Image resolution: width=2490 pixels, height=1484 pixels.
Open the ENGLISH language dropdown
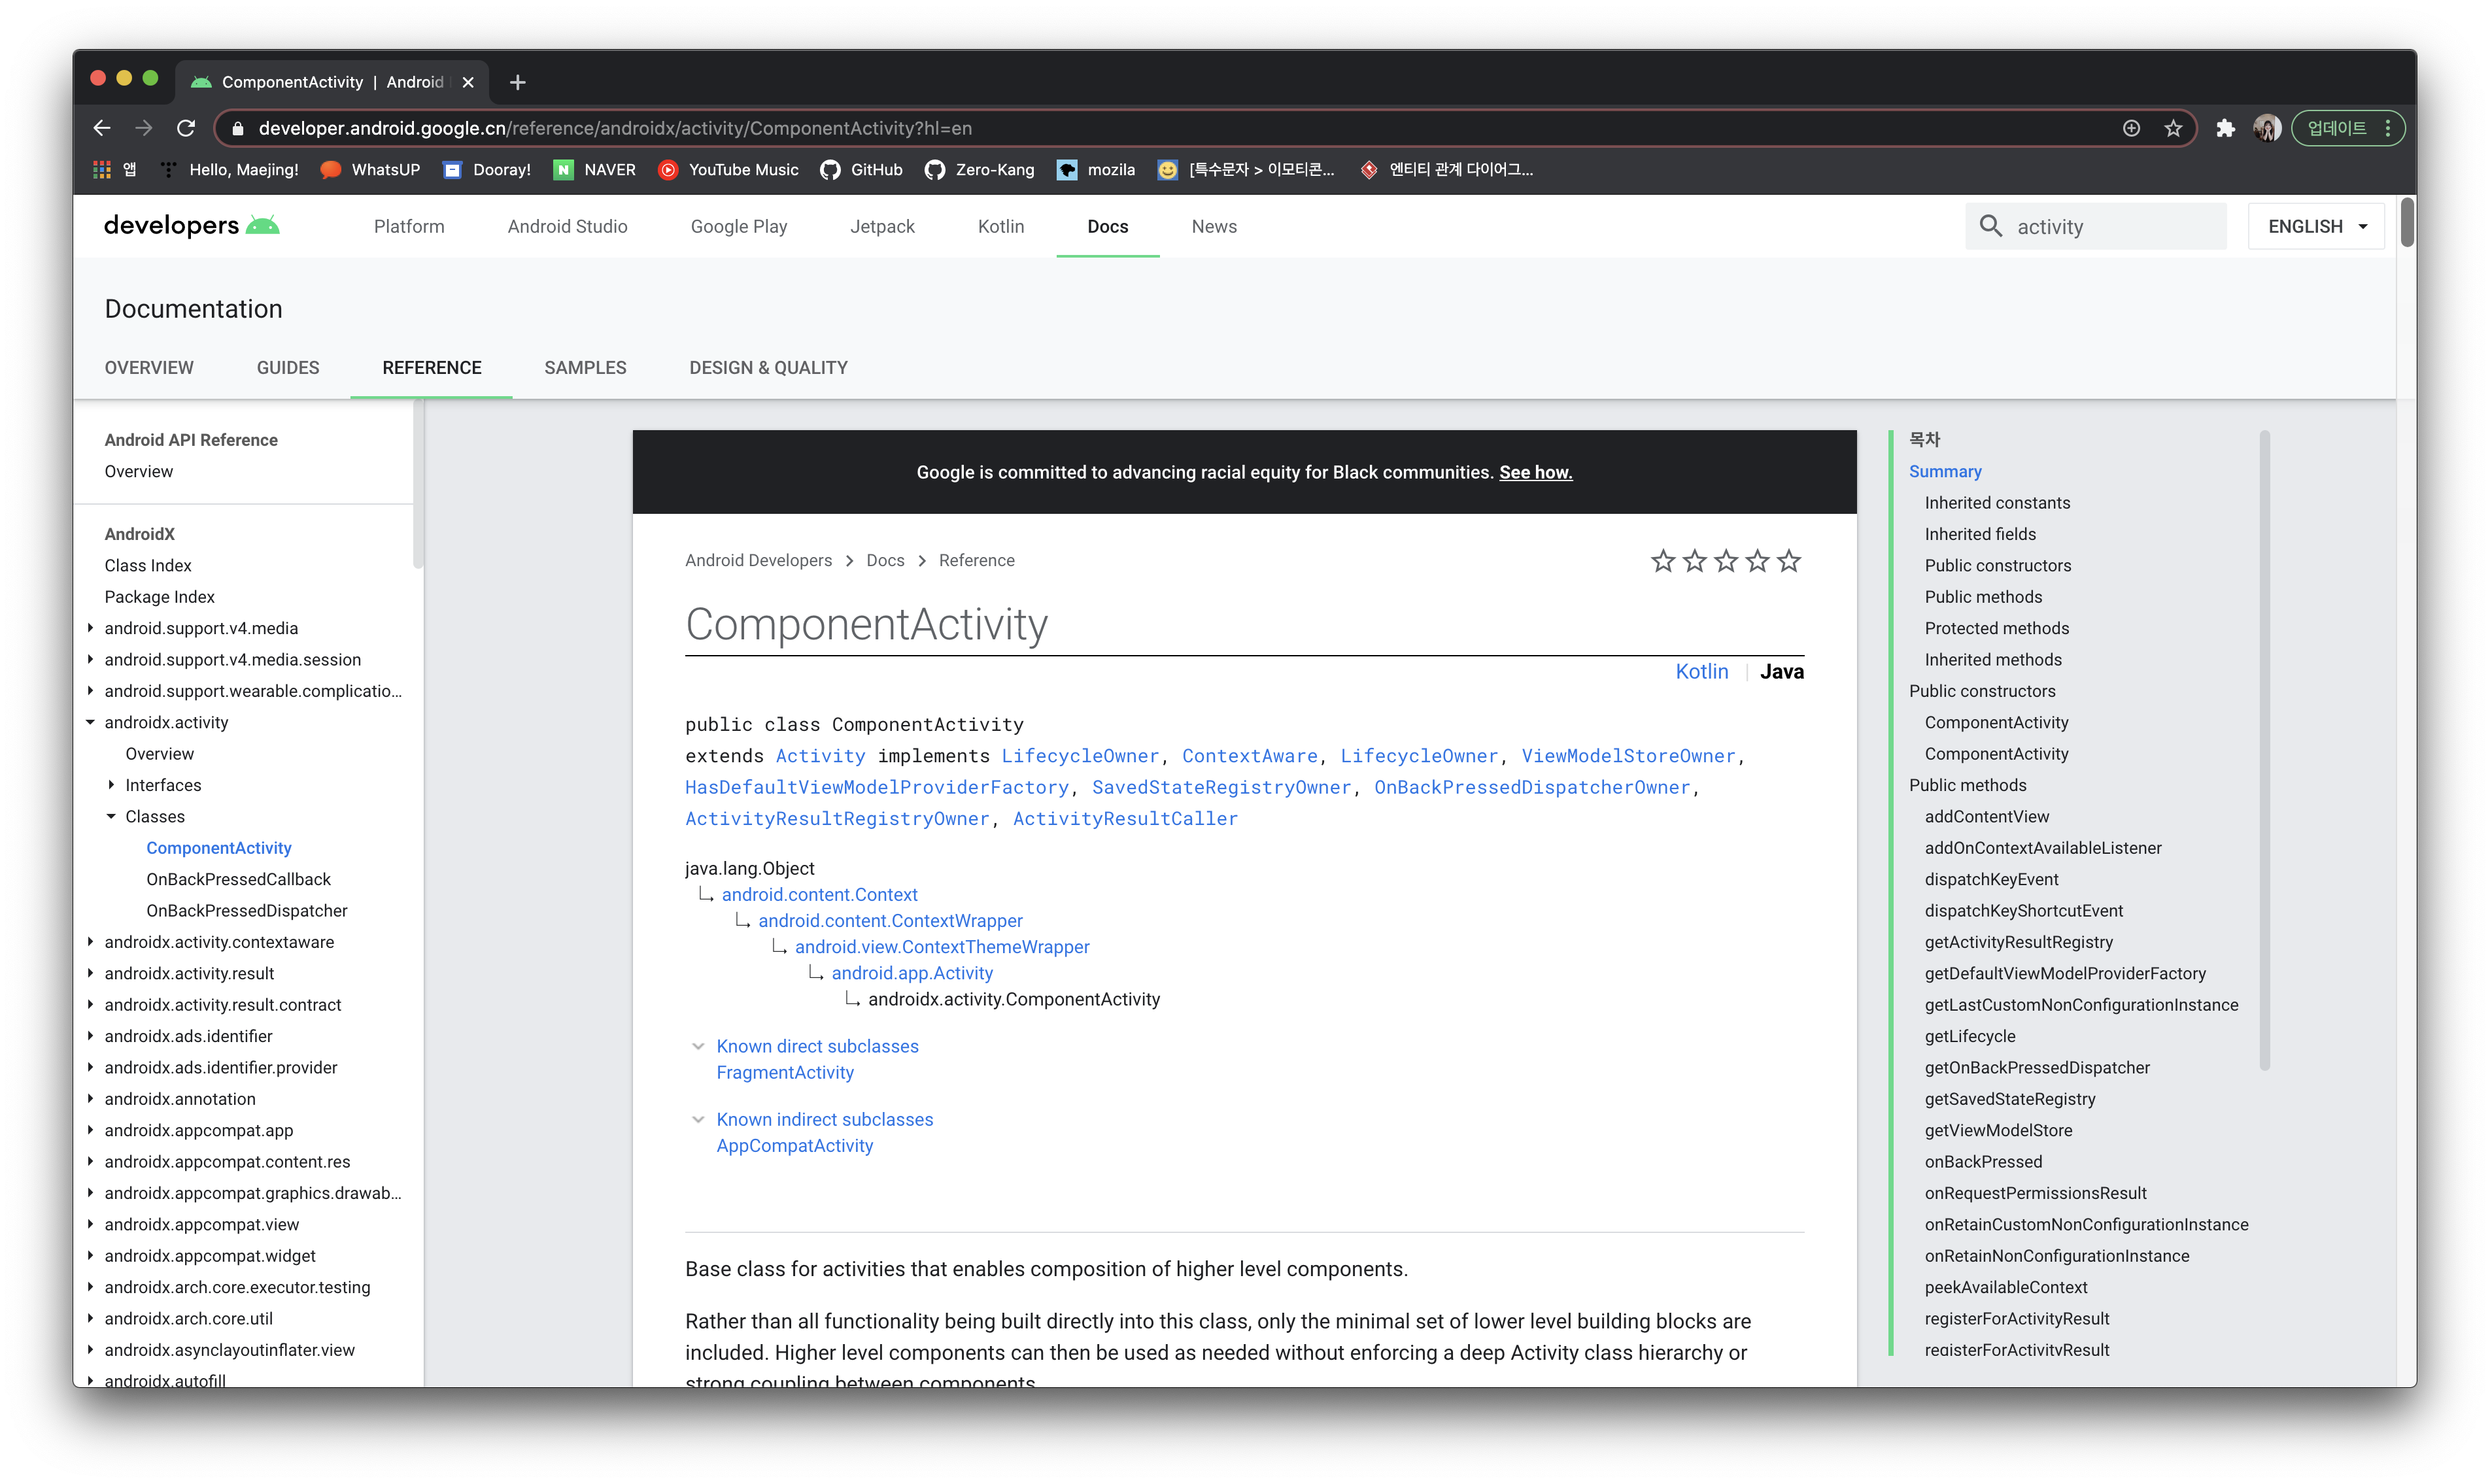2316,226
